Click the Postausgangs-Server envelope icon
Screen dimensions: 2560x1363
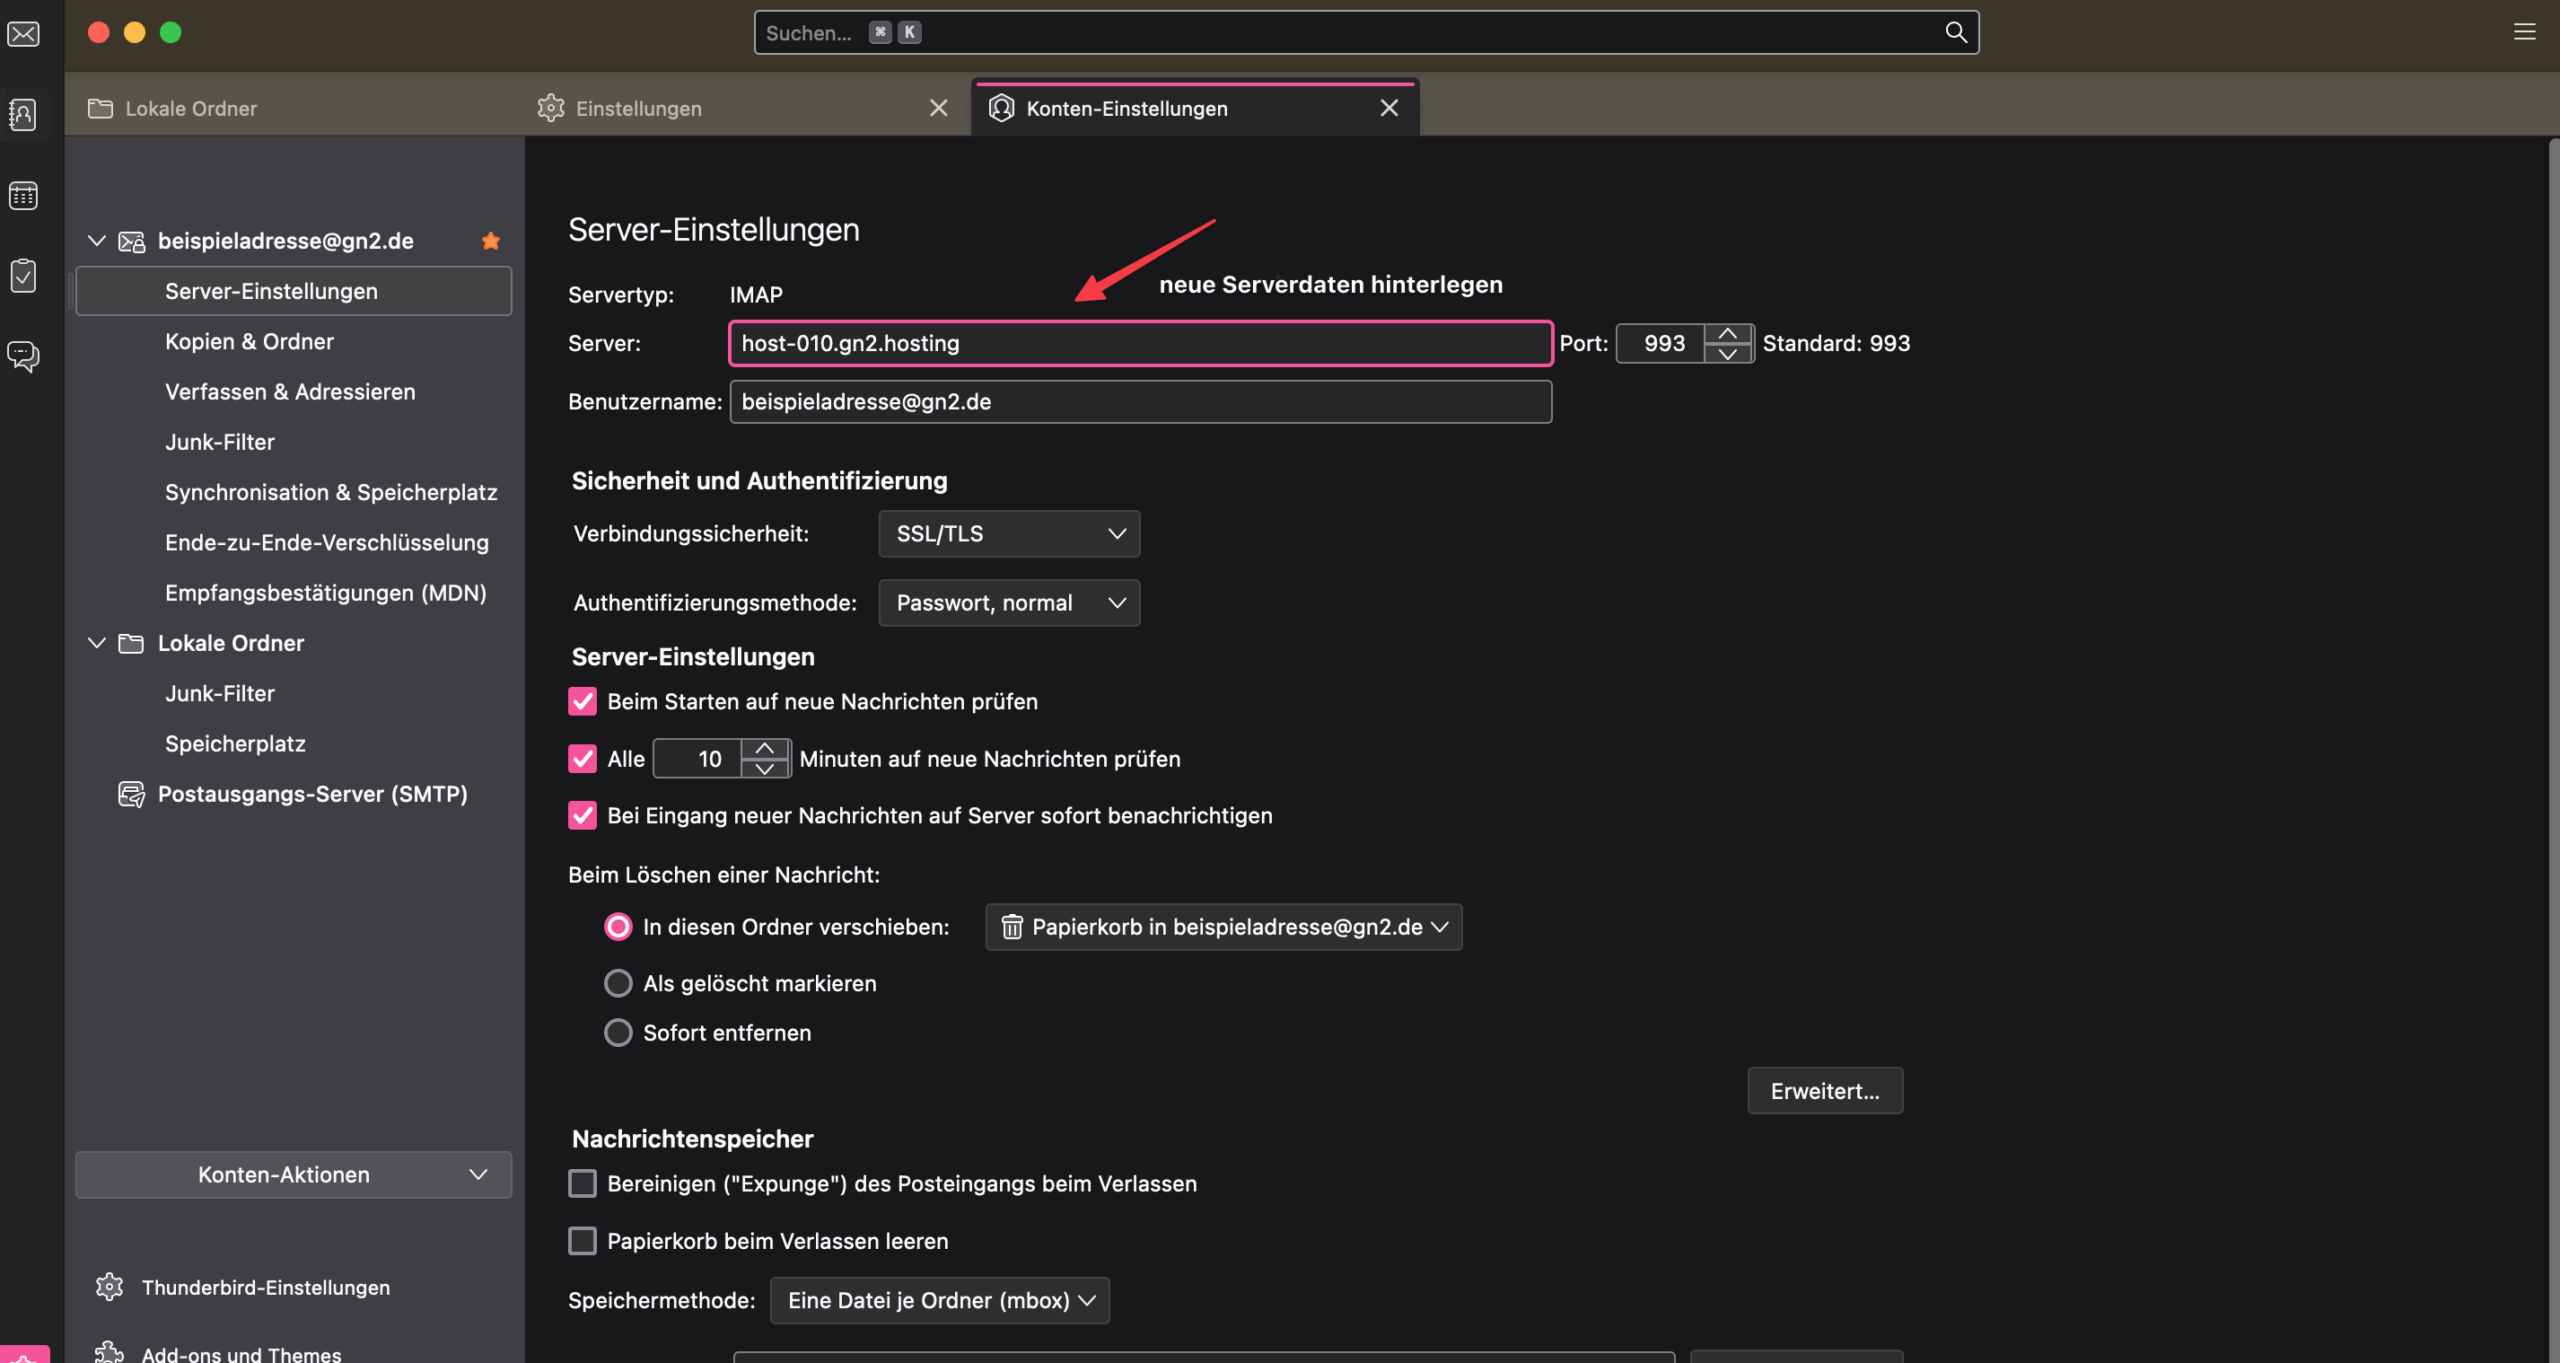click(x=131, y=794)
